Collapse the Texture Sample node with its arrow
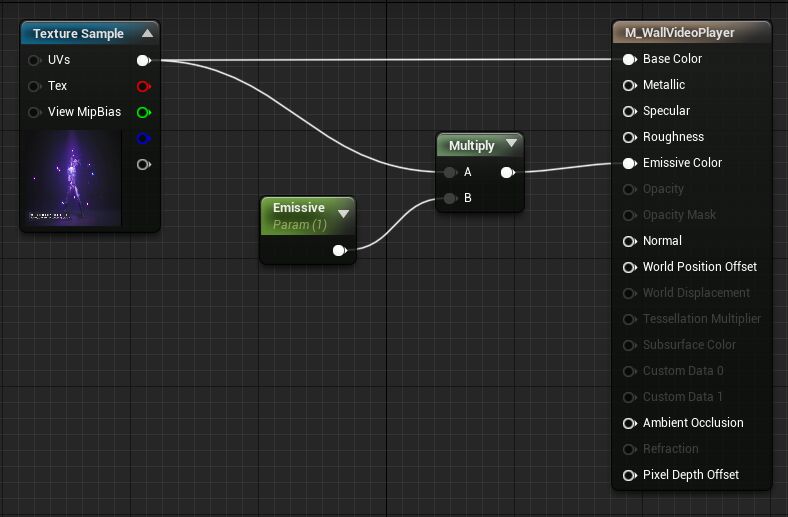This screenshot has width=788, height=517. [147, 33]
